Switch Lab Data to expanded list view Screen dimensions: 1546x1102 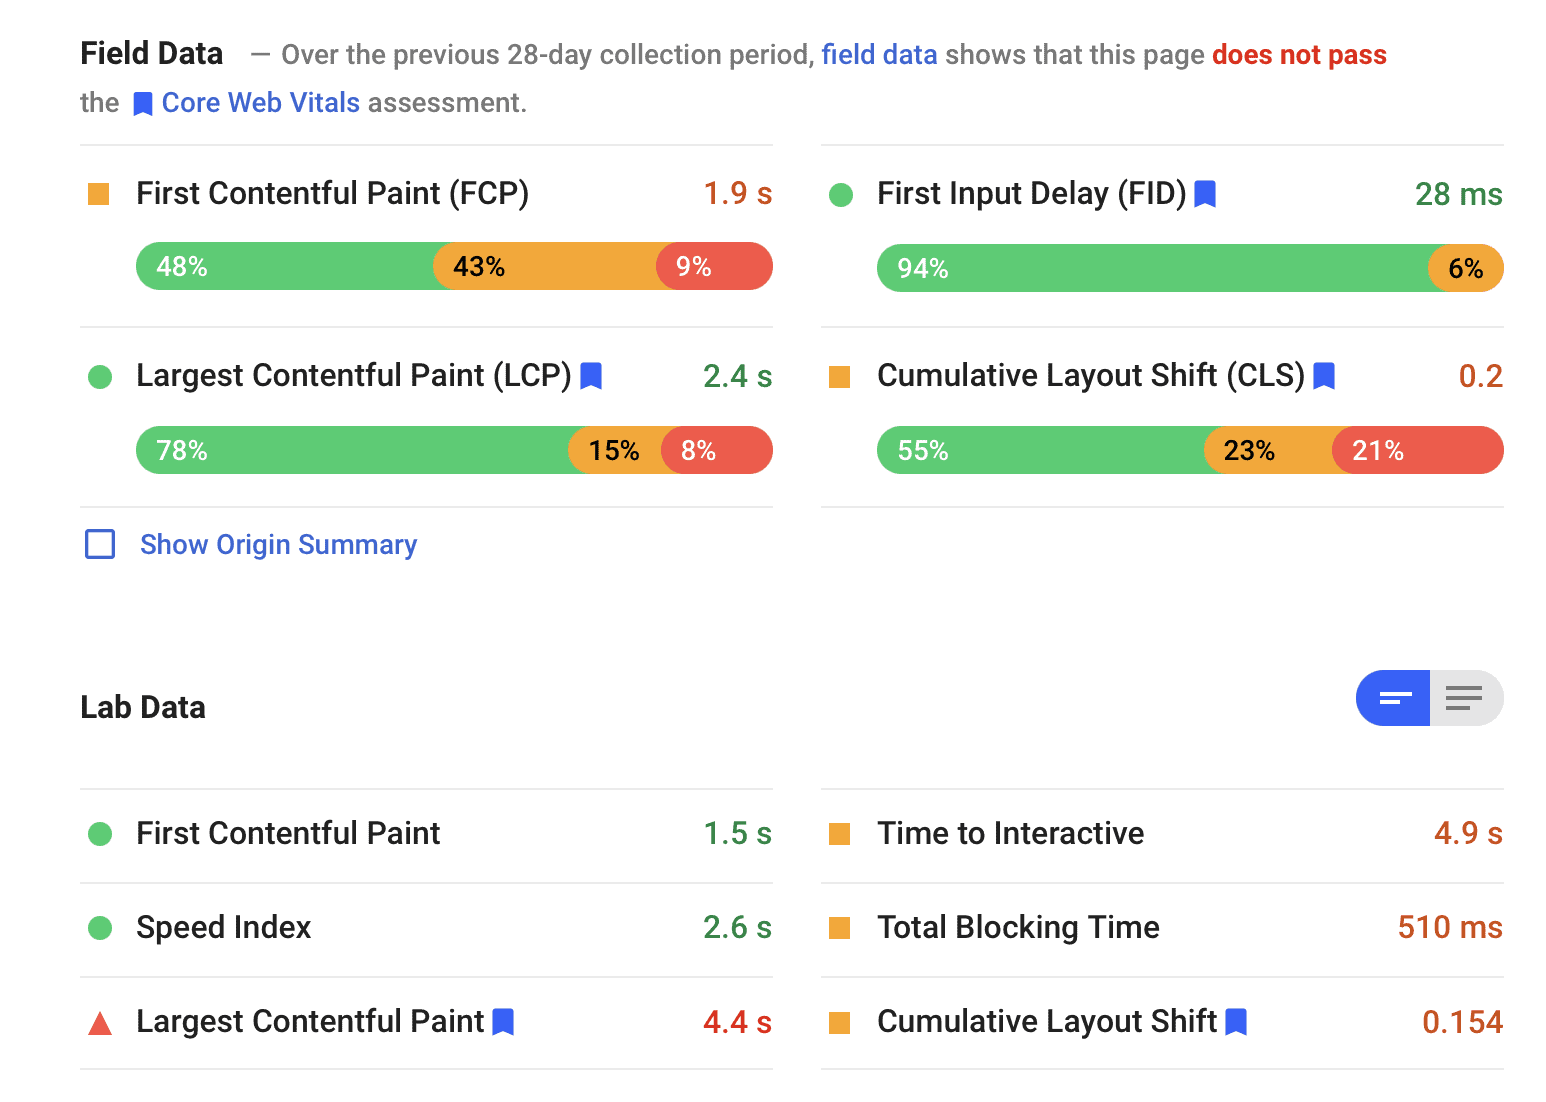1465,698
